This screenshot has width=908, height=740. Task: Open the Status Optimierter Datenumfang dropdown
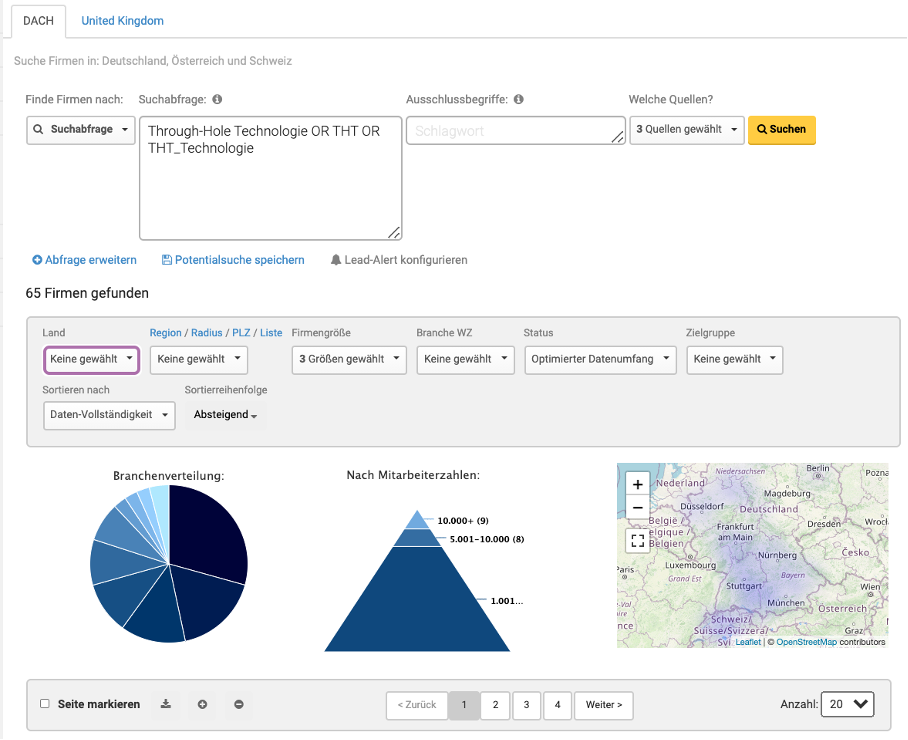(601, 360)
